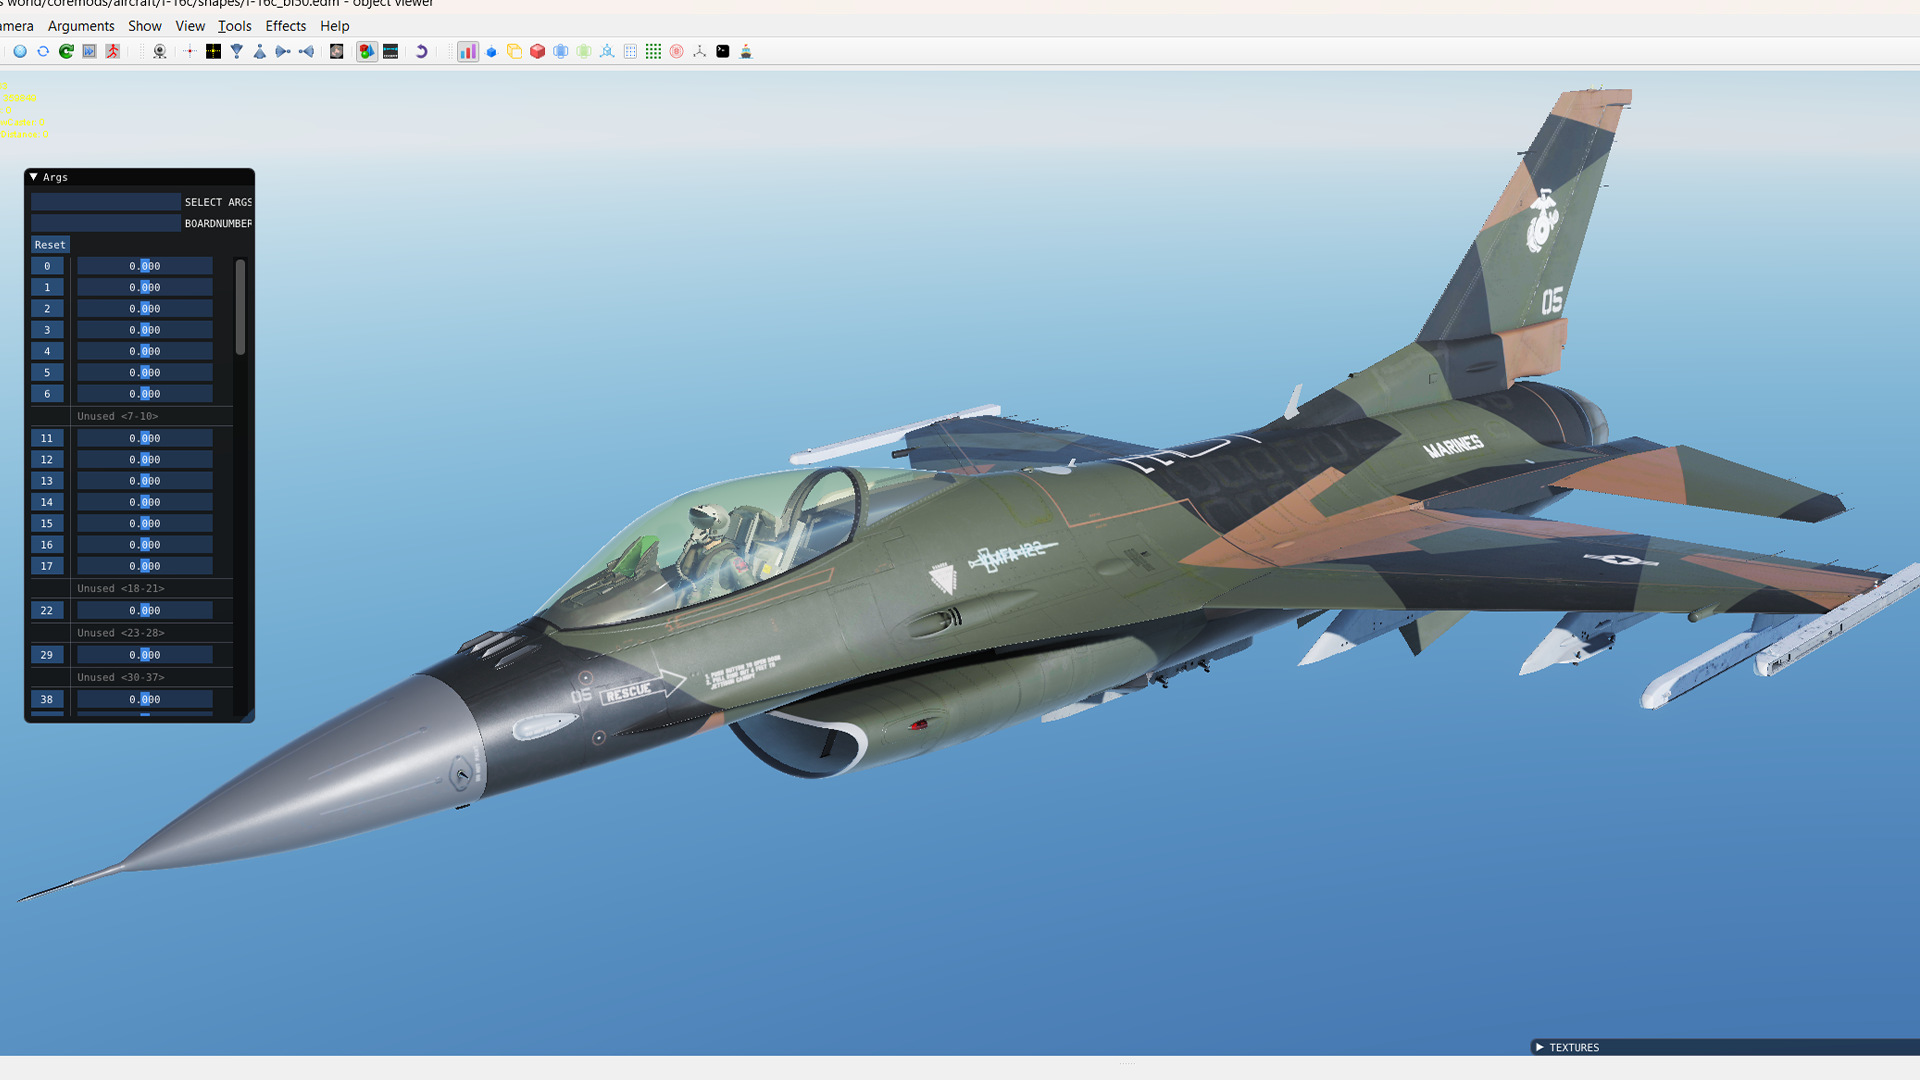Expand the TEXTURES panel
Image resolution: width=1920 pixels, height=1080 pixels.
pyautogui.click(x=1539, y=1047)
